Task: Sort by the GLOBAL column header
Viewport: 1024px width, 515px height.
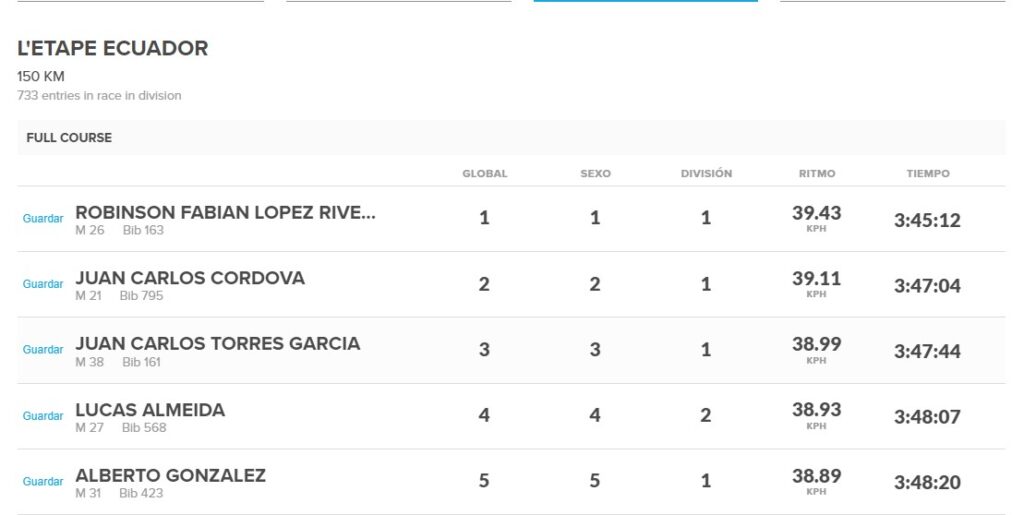Action: tap(485, 174)
